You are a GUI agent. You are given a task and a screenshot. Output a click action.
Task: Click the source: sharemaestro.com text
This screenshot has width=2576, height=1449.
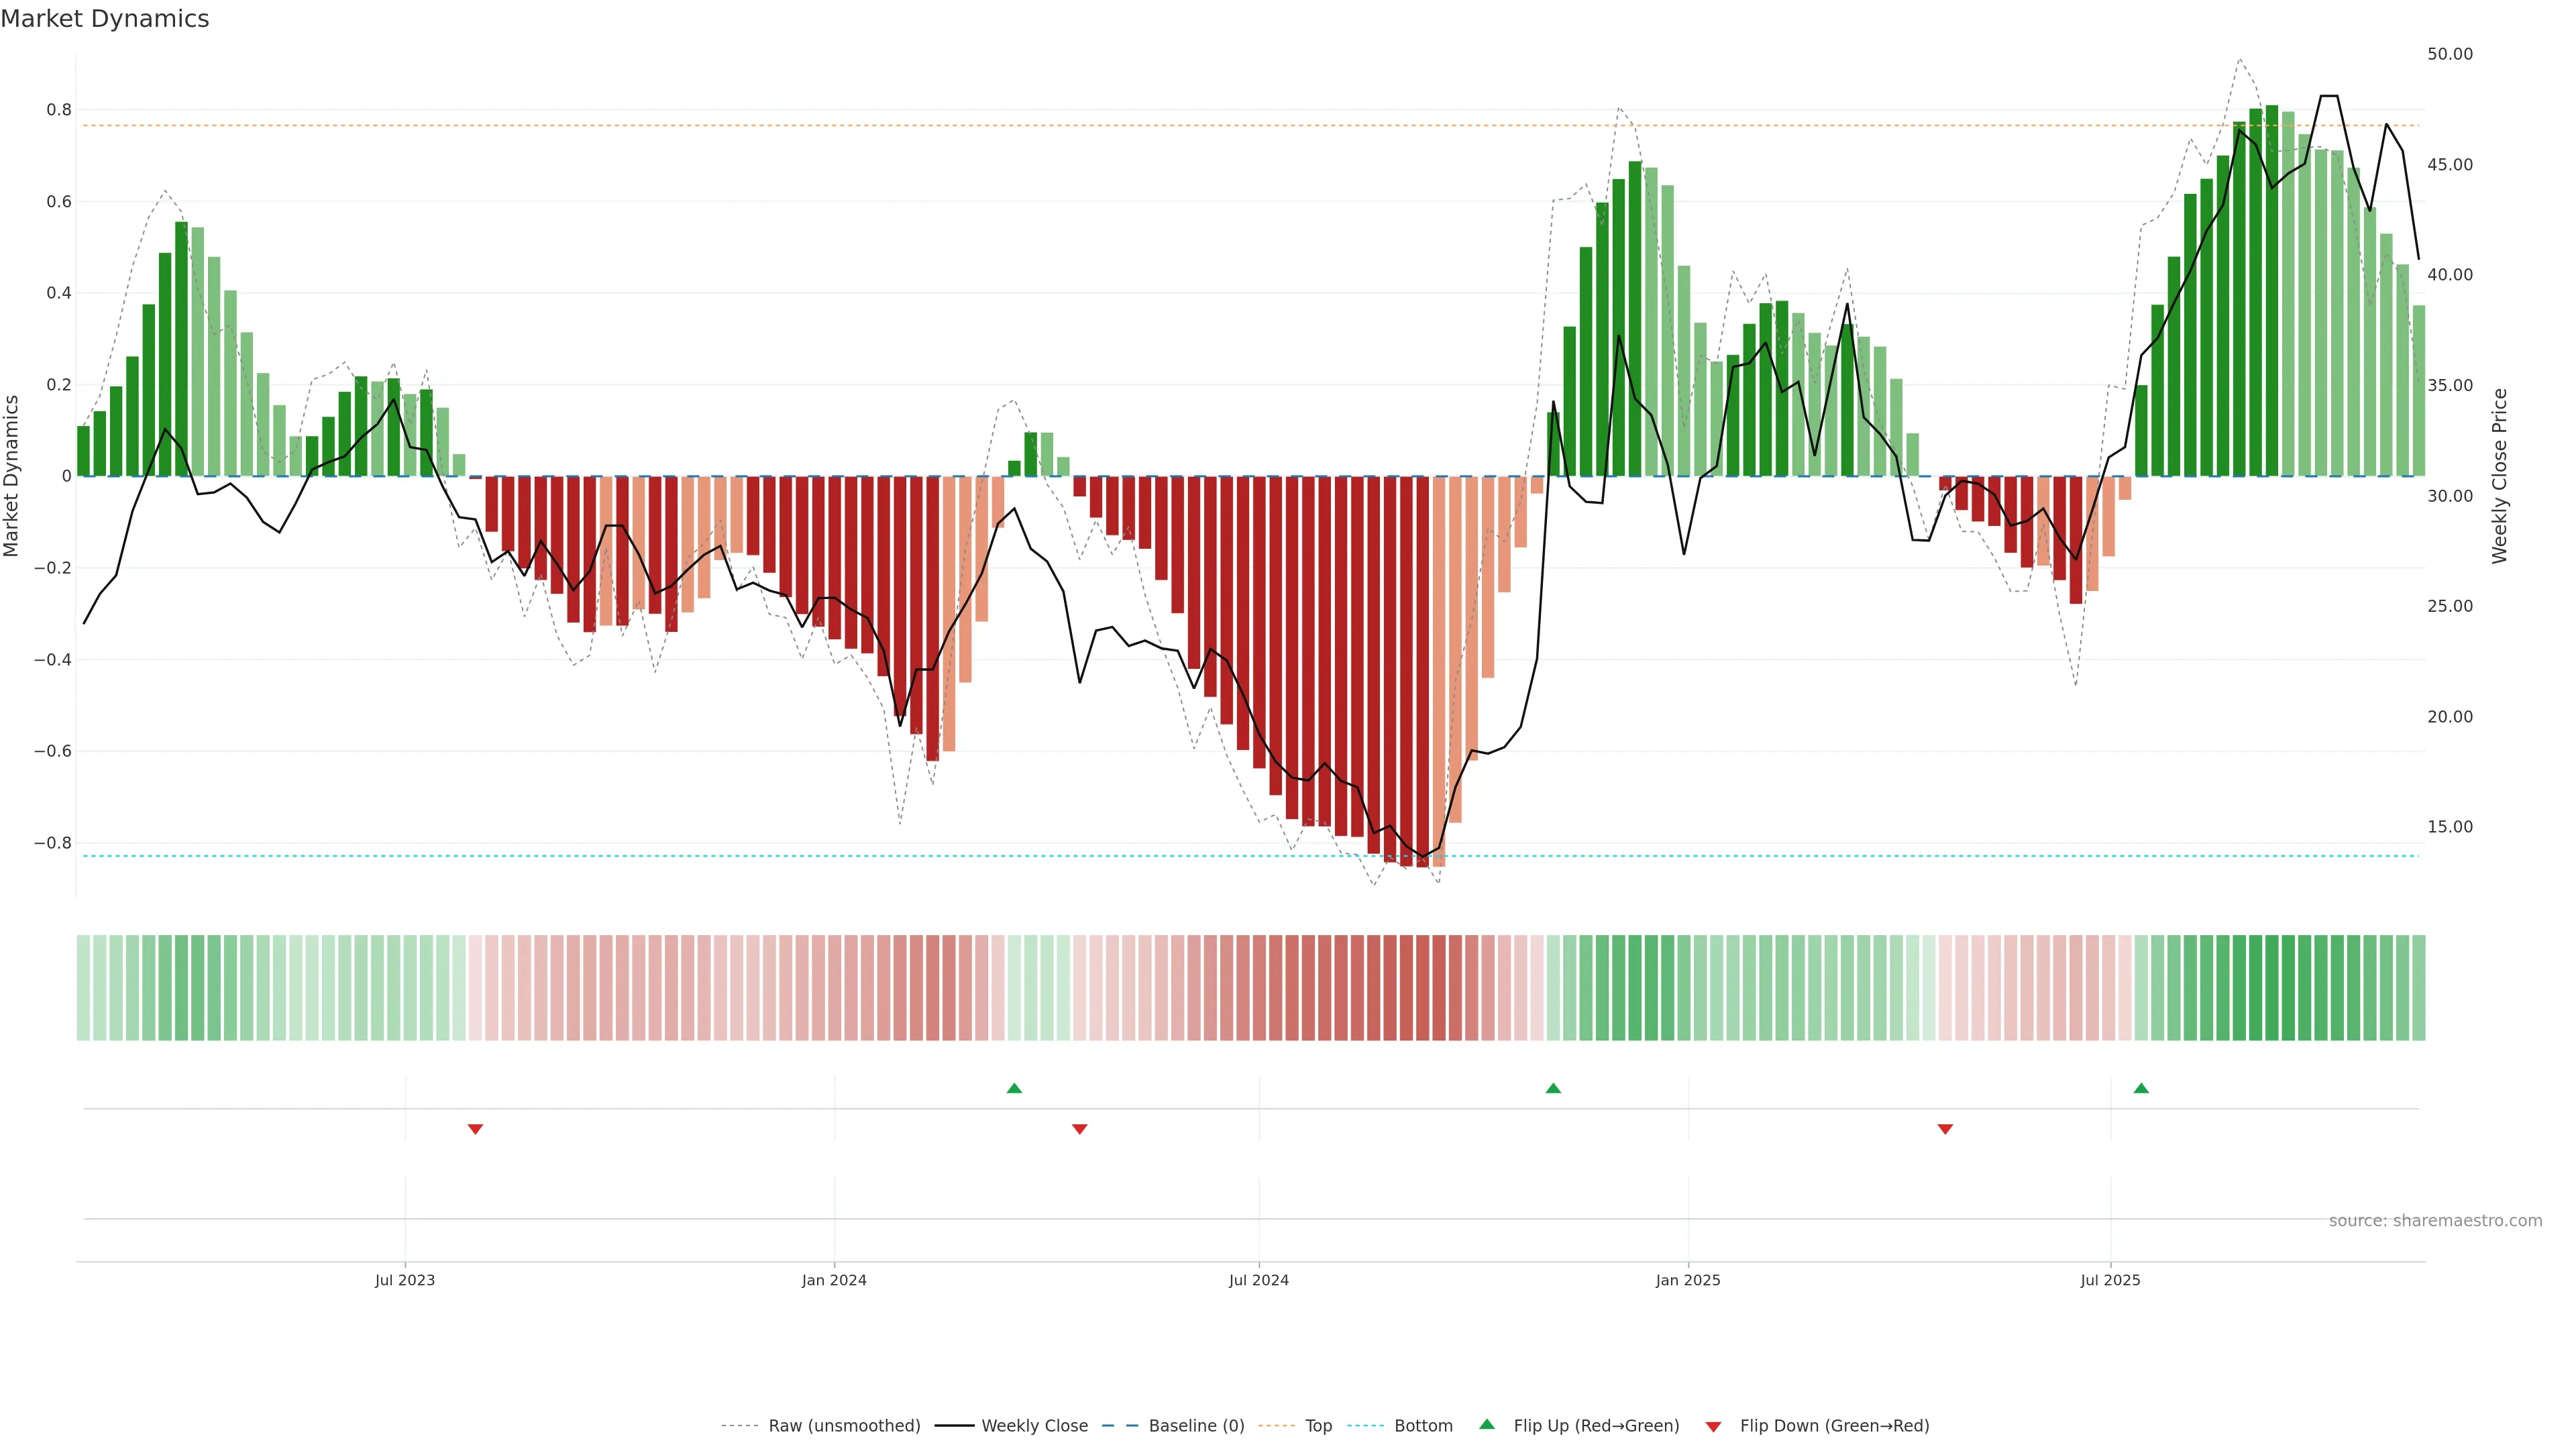click(2435, 1220)
